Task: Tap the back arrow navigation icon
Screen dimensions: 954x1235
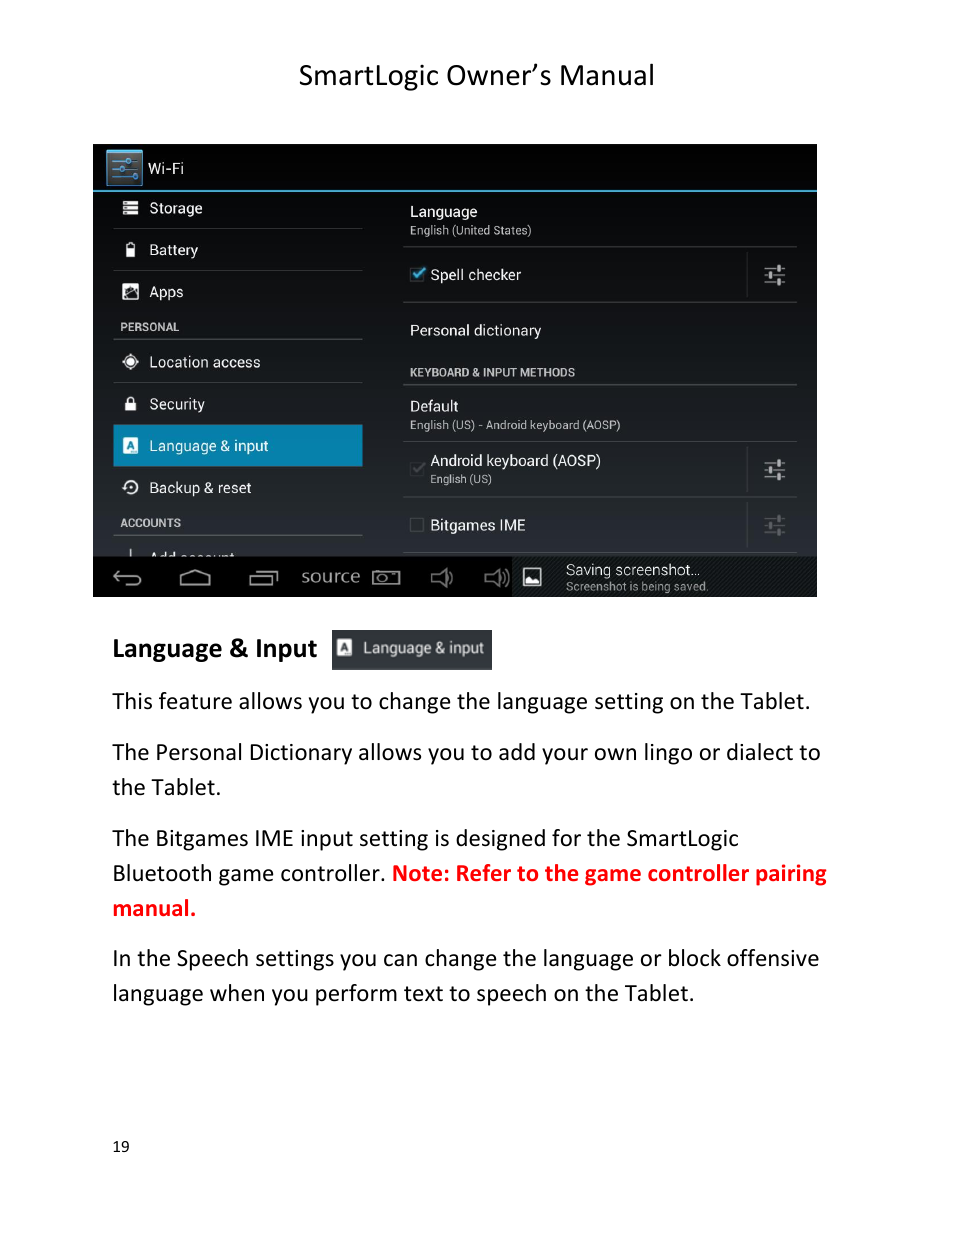Action: click(127, 577)
